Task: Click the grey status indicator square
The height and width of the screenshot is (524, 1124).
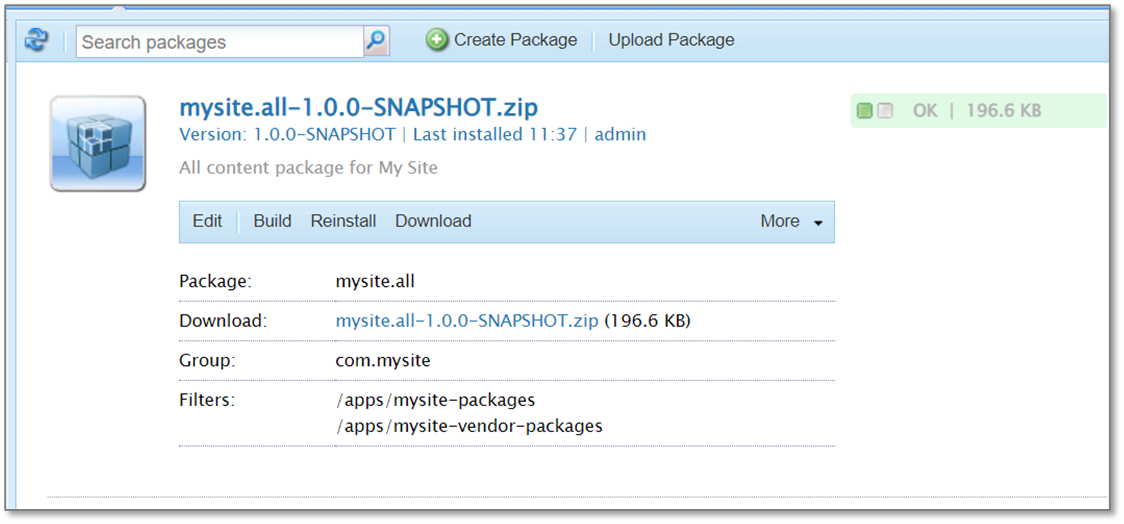Action: tap(885, 111)
